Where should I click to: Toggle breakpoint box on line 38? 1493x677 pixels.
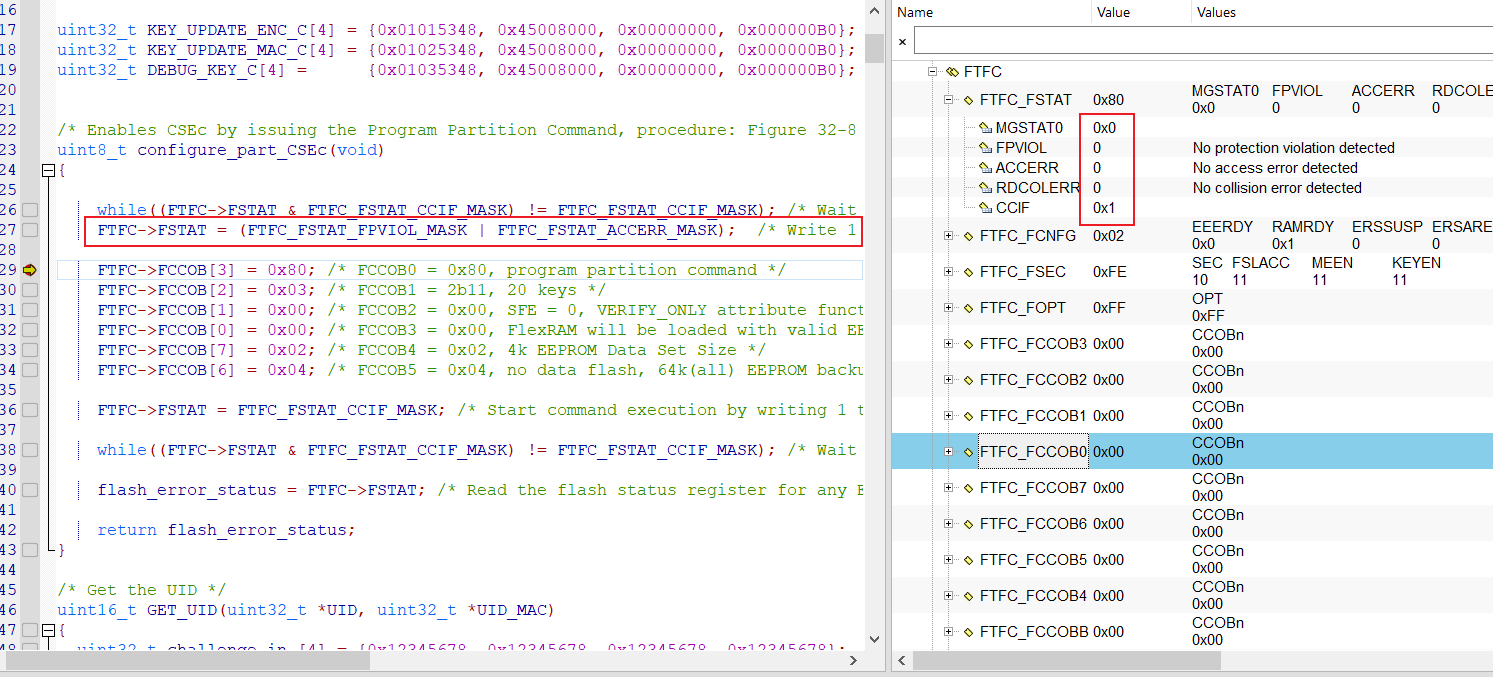[30, 450]
